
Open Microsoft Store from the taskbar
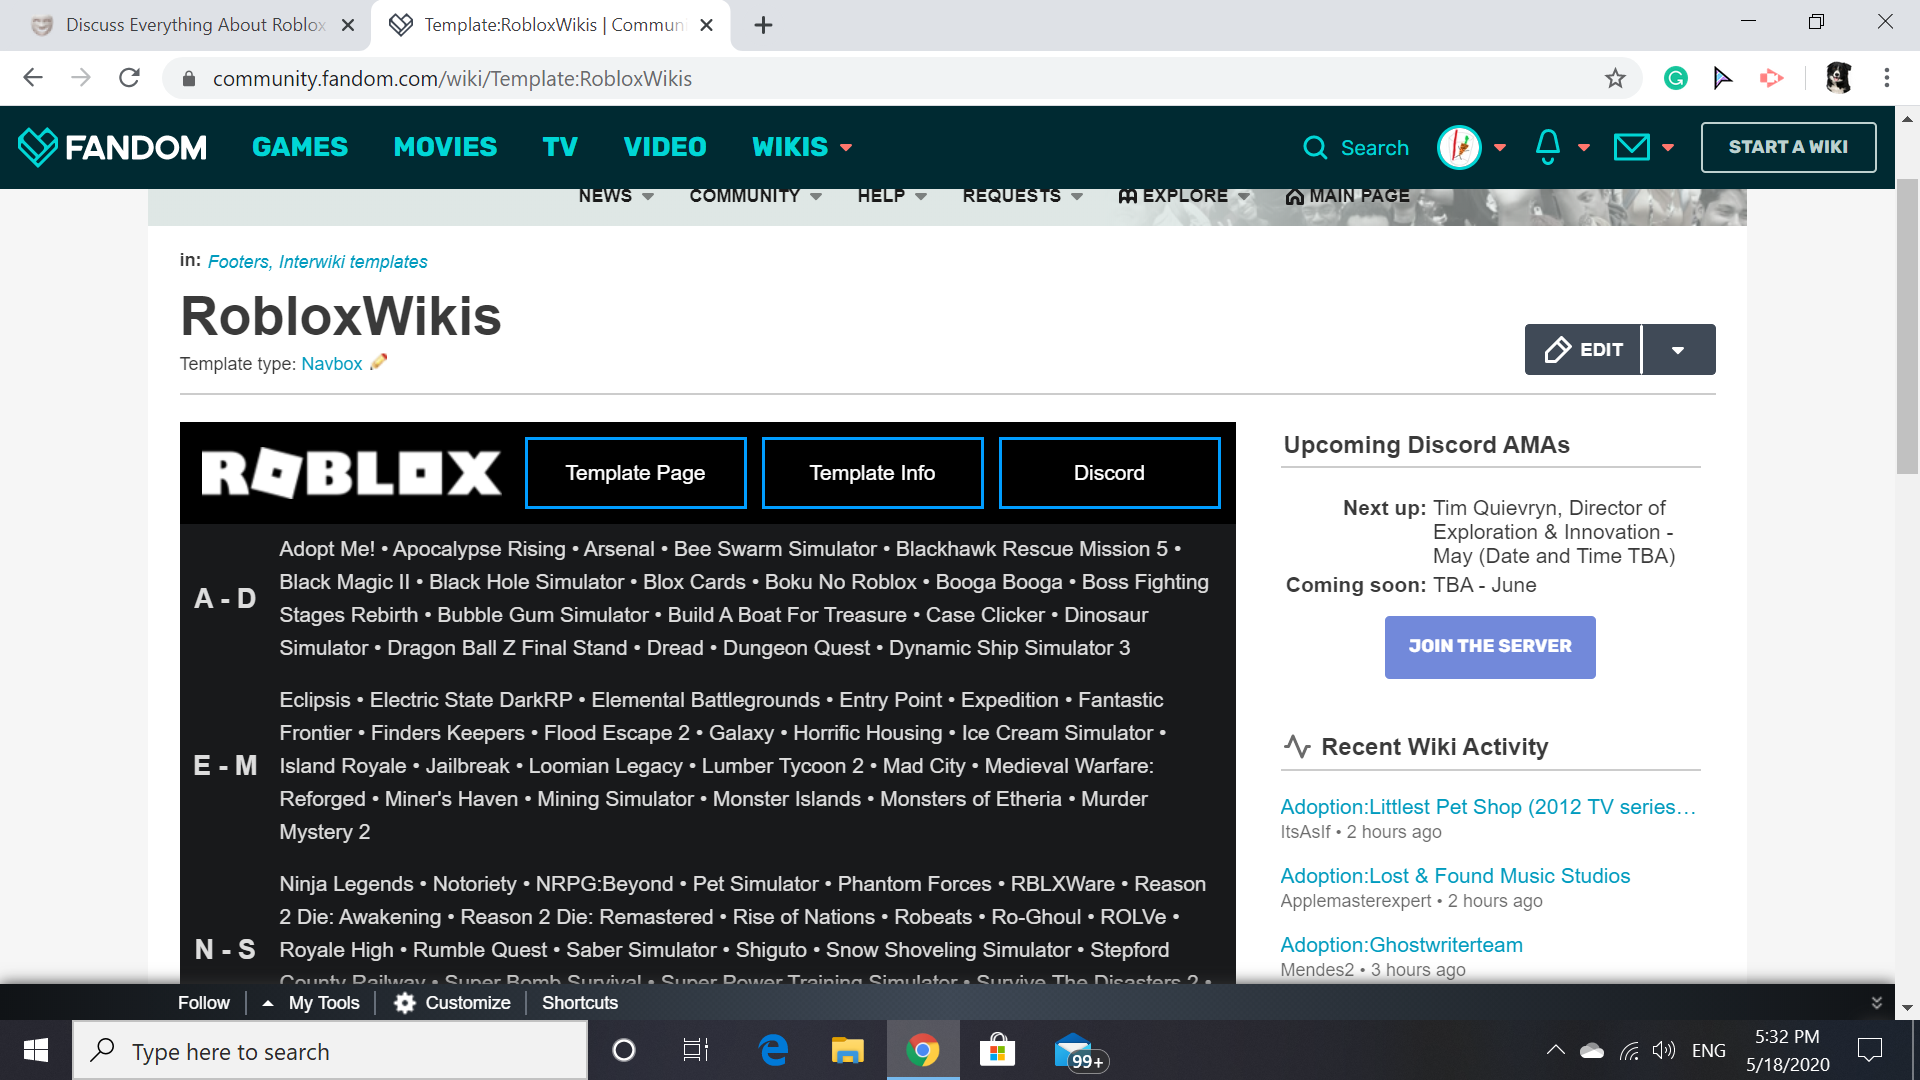(x=997, y=1051)
